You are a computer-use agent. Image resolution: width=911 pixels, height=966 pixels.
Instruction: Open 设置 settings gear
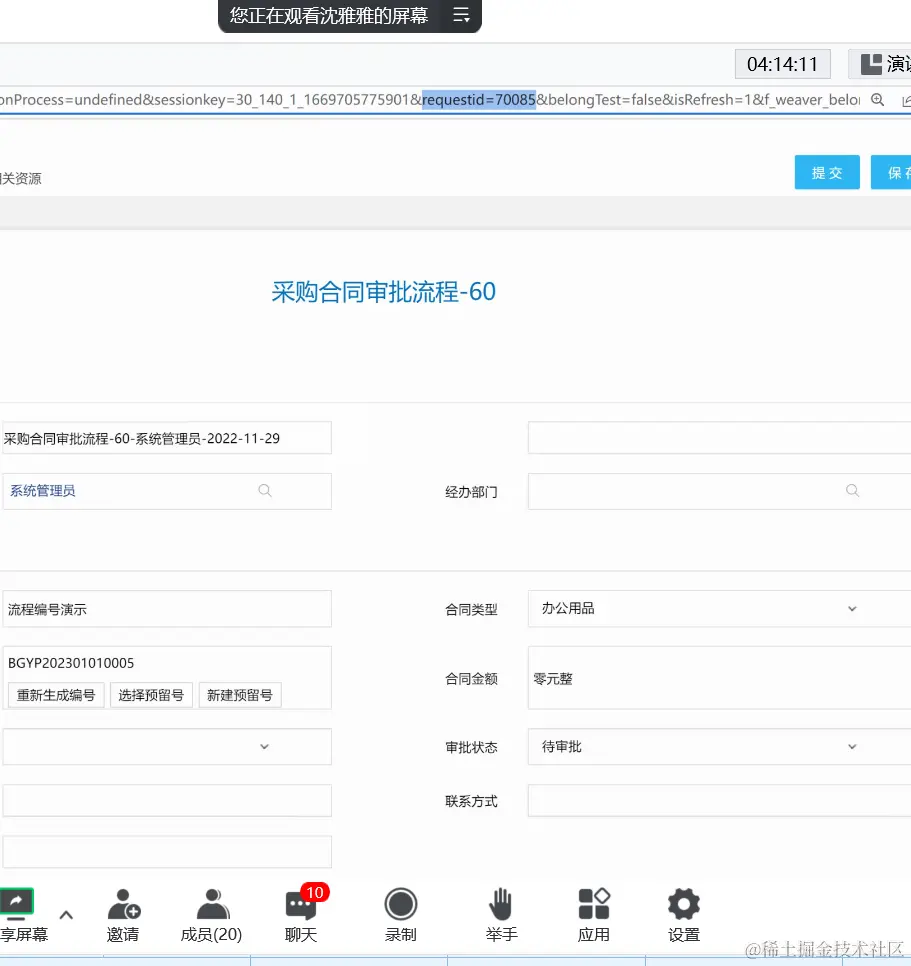[684, 904]
